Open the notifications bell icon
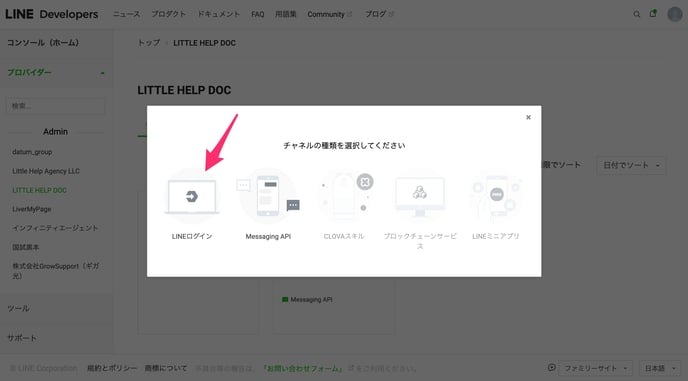Image resolution: width=688 pixels, height=381 pixels. 653,14
